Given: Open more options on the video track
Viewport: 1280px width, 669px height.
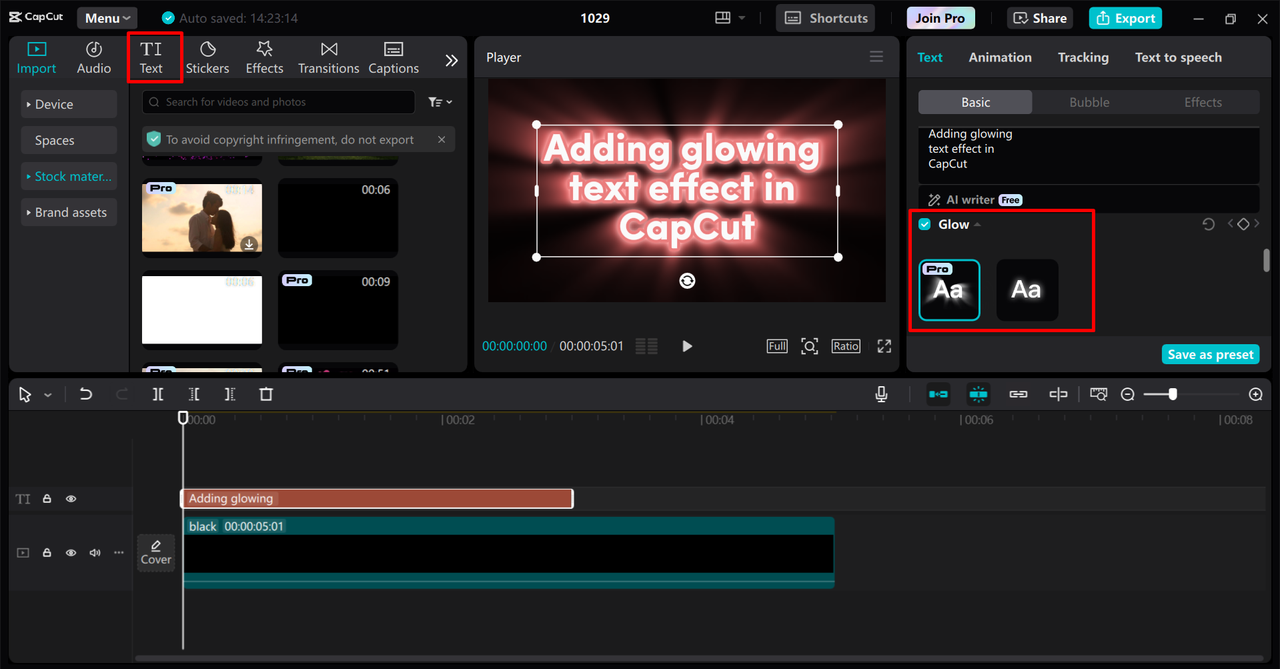Looking at the screenshot, I should 119,552.
